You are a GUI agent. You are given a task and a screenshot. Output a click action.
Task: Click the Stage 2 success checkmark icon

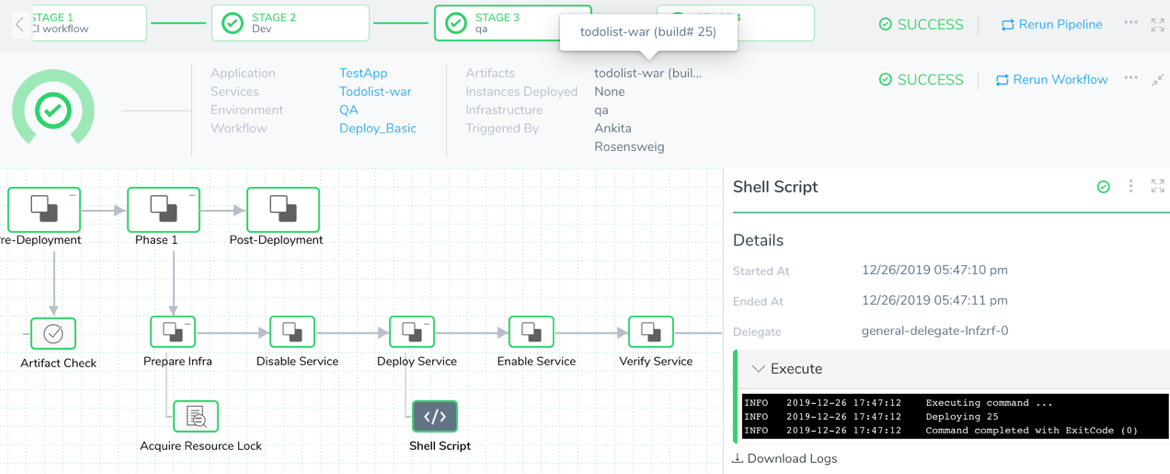click(233, 24)
